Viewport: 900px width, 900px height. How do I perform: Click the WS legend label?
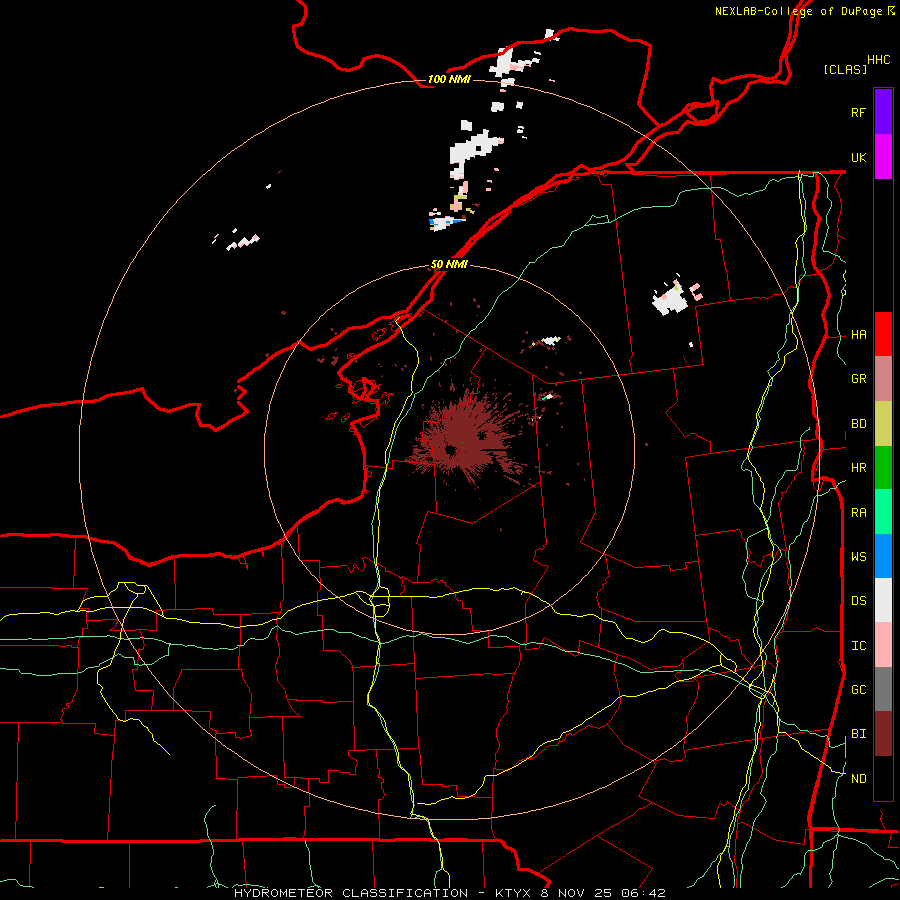click(858, 557)
